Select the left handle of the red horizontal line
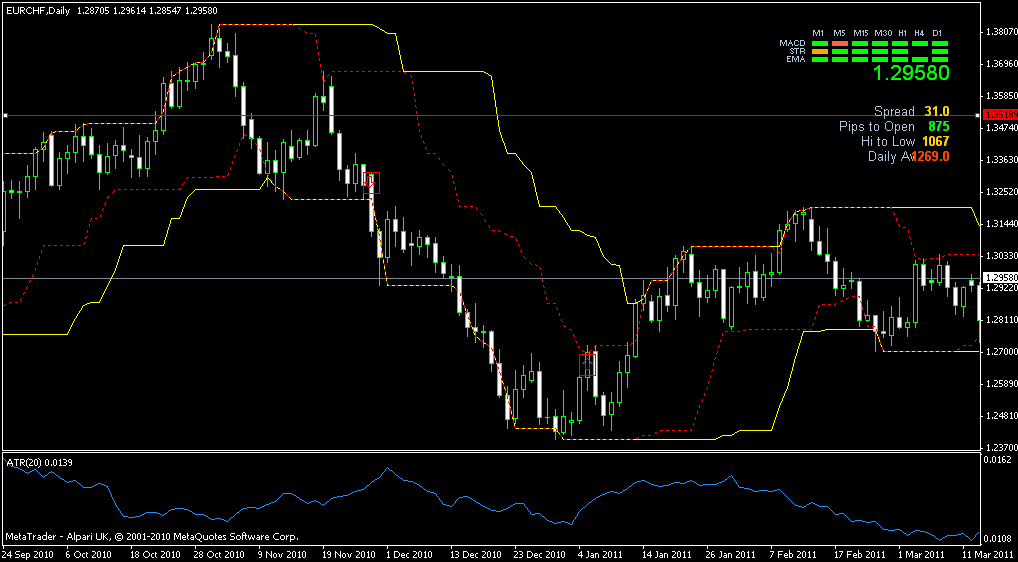This screenshot has height=562, width=1018. click(x=5, y=116)
